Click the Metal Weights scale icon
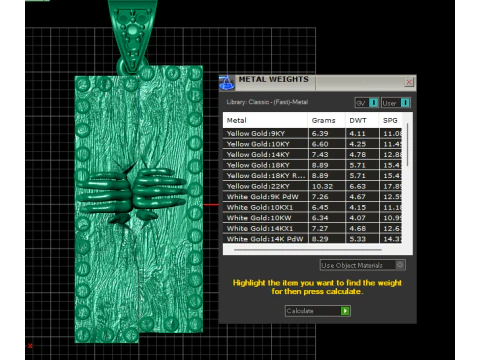Image resolution: width=480 pixels, height=360 pixels. coord(227,83)
